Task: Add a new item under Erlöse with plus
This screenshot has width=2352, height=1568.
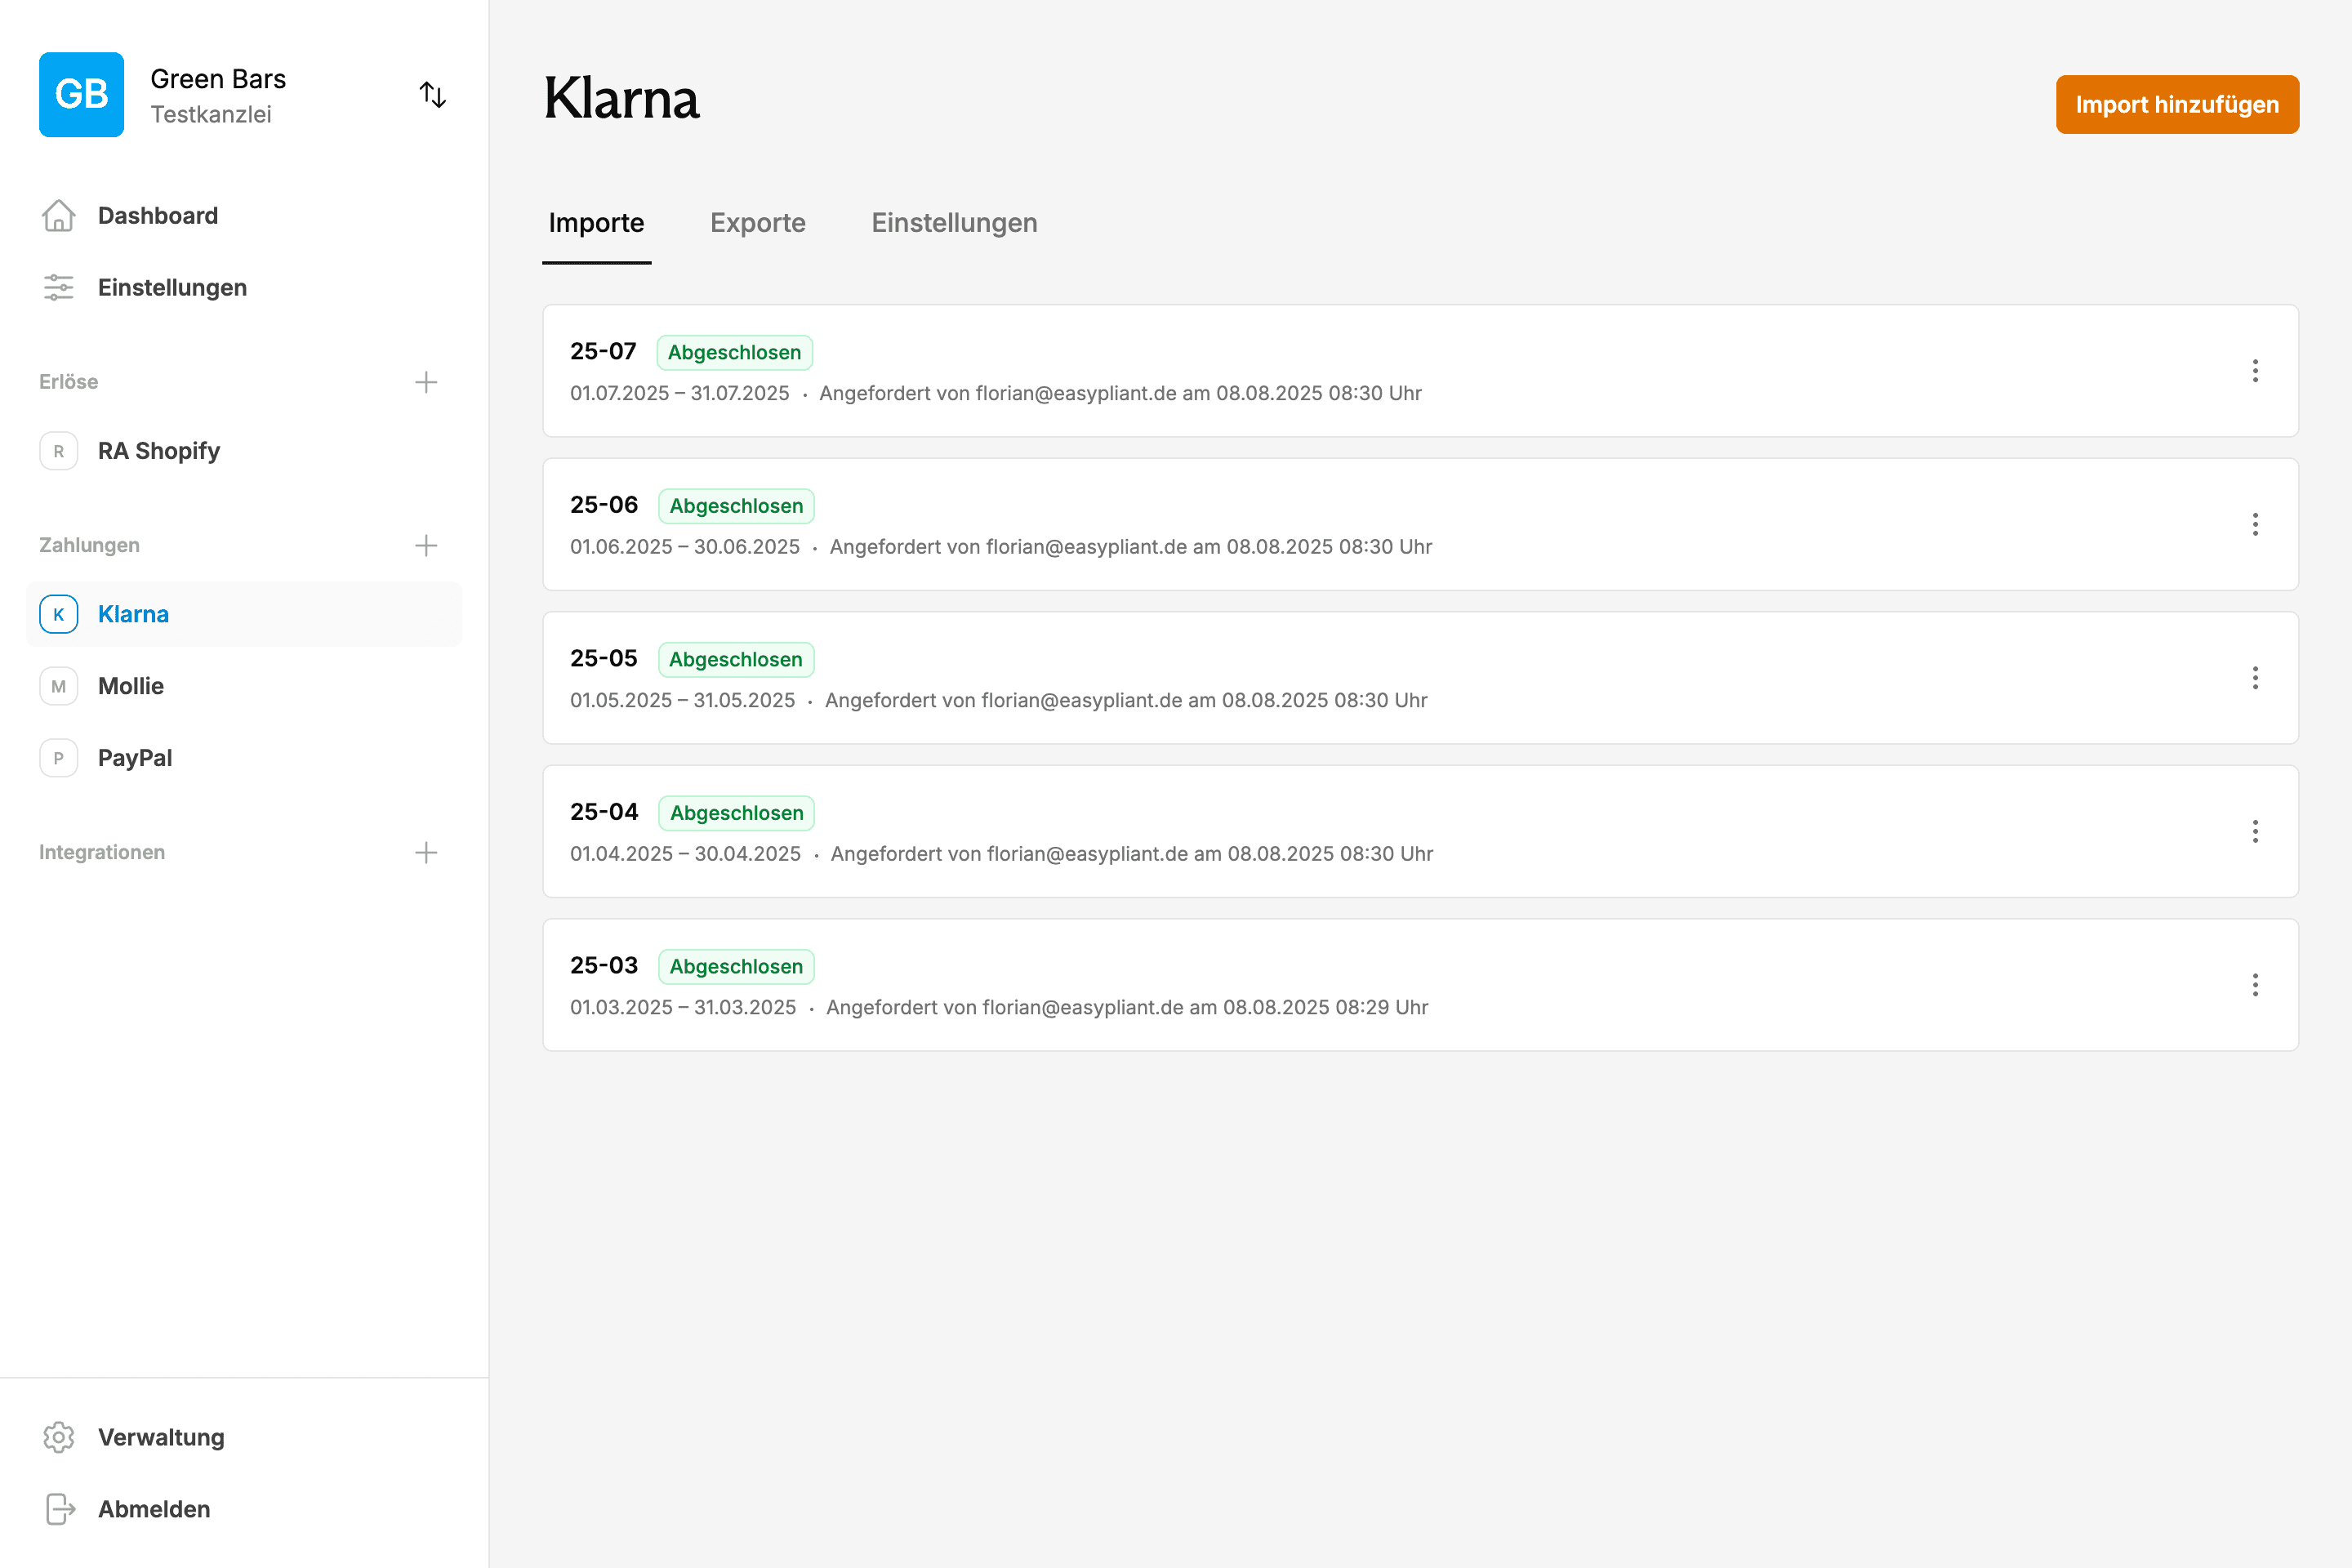Action: pos(426,381)
